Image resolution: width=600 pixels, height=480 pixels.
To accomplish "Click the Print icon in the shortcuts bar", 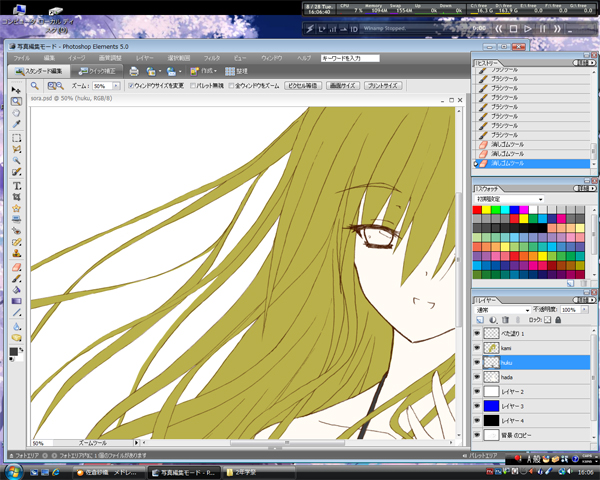I will click(134, 71).
